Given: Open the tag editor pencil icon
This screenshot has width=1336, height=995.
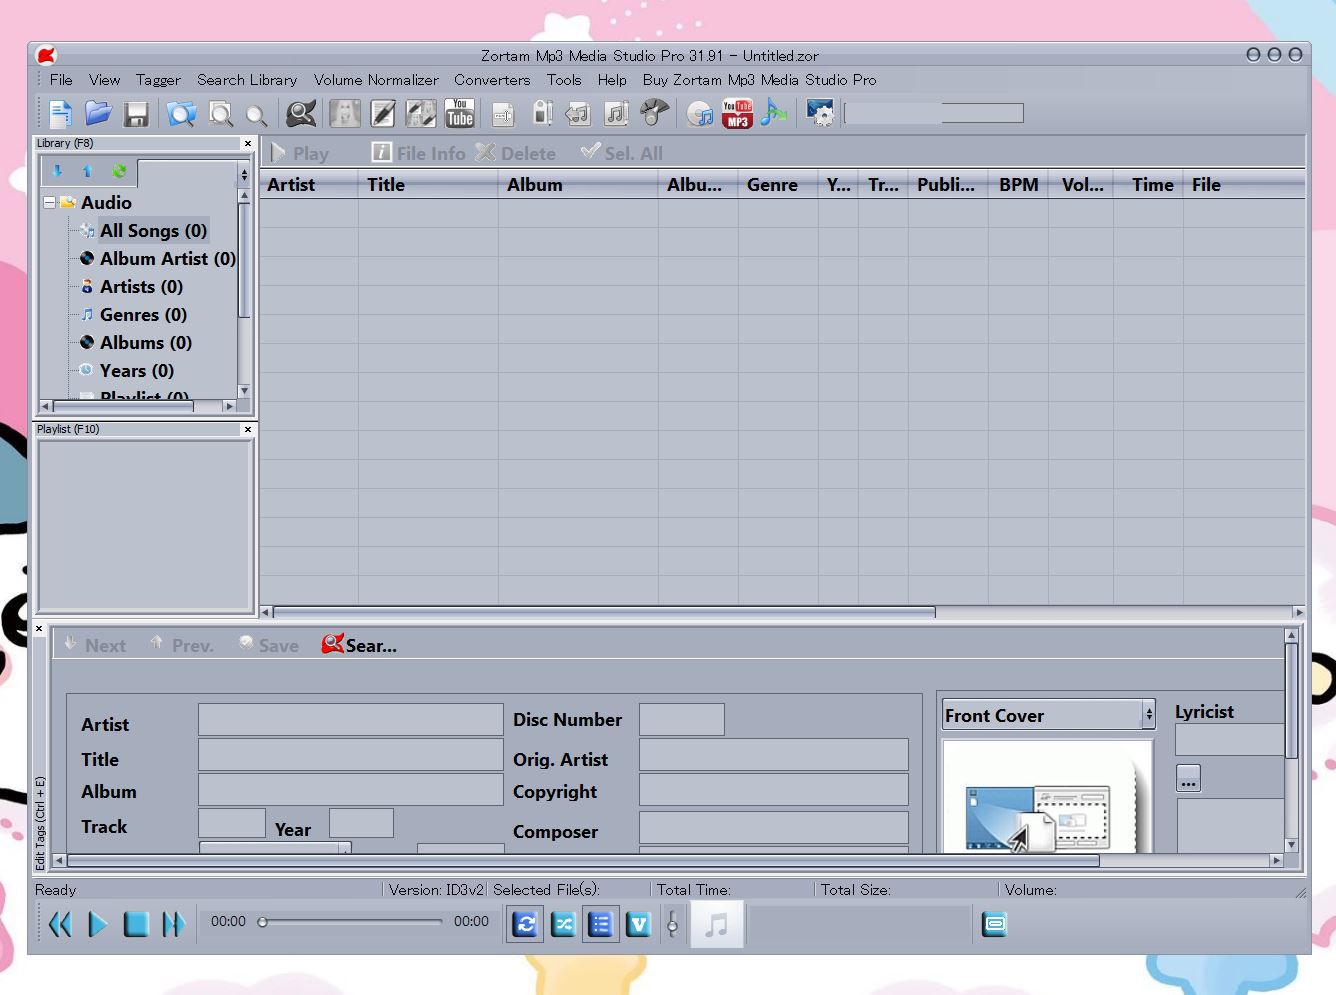Looking at the screenshot, I should (x=382, y=113).
